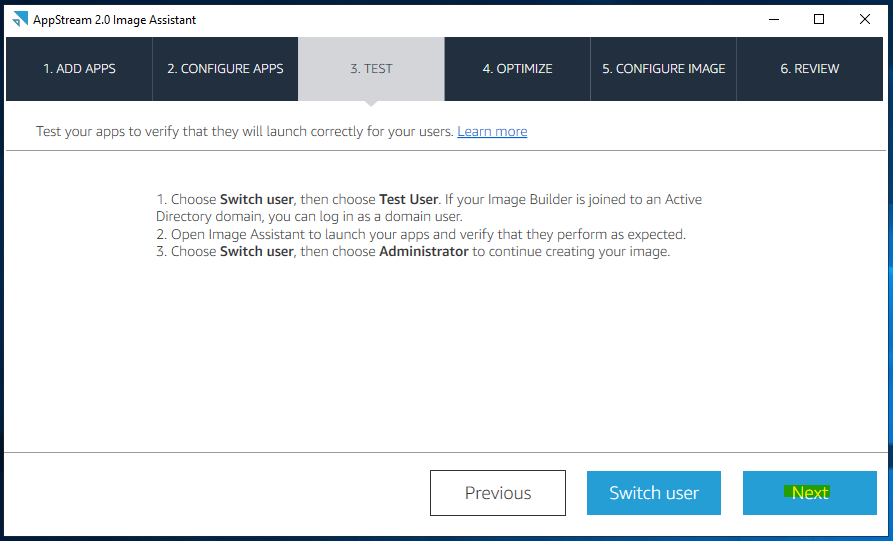Click the bold Administrator text in step 3

(424, 252)
